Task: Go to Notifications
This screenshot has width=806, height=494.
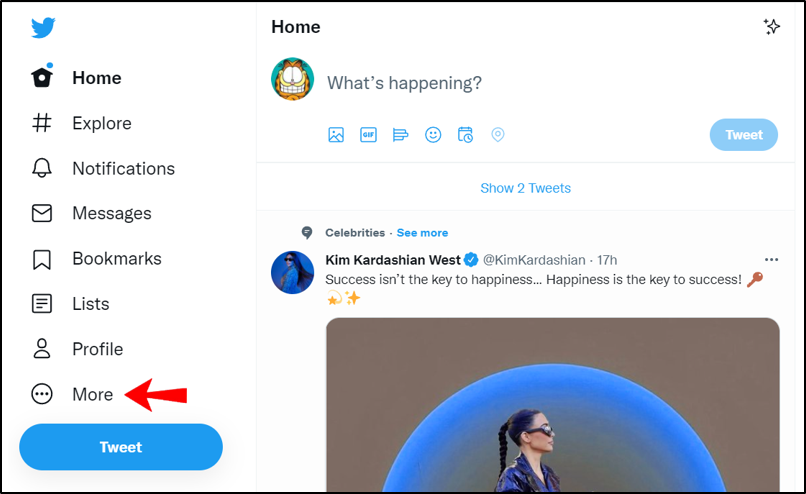Action: [x=122, y=169]
